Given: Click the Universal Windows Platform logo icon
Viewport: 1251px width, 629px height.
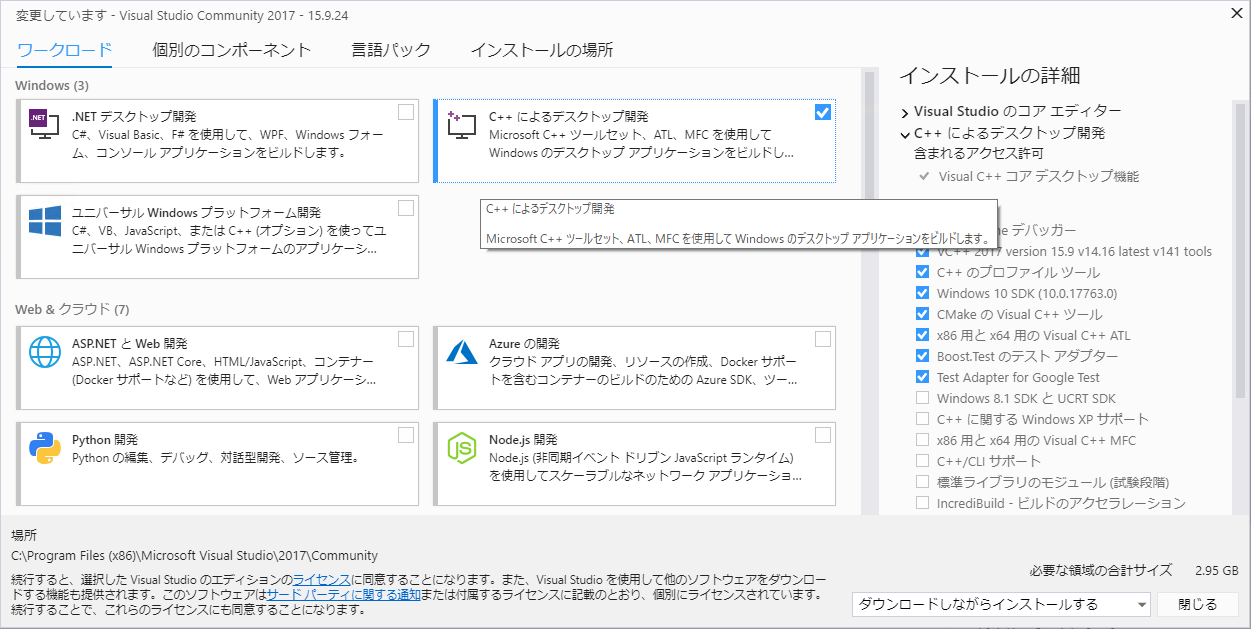Looking at the screenshot, I should pyautogui.click(x=45, y=221).
